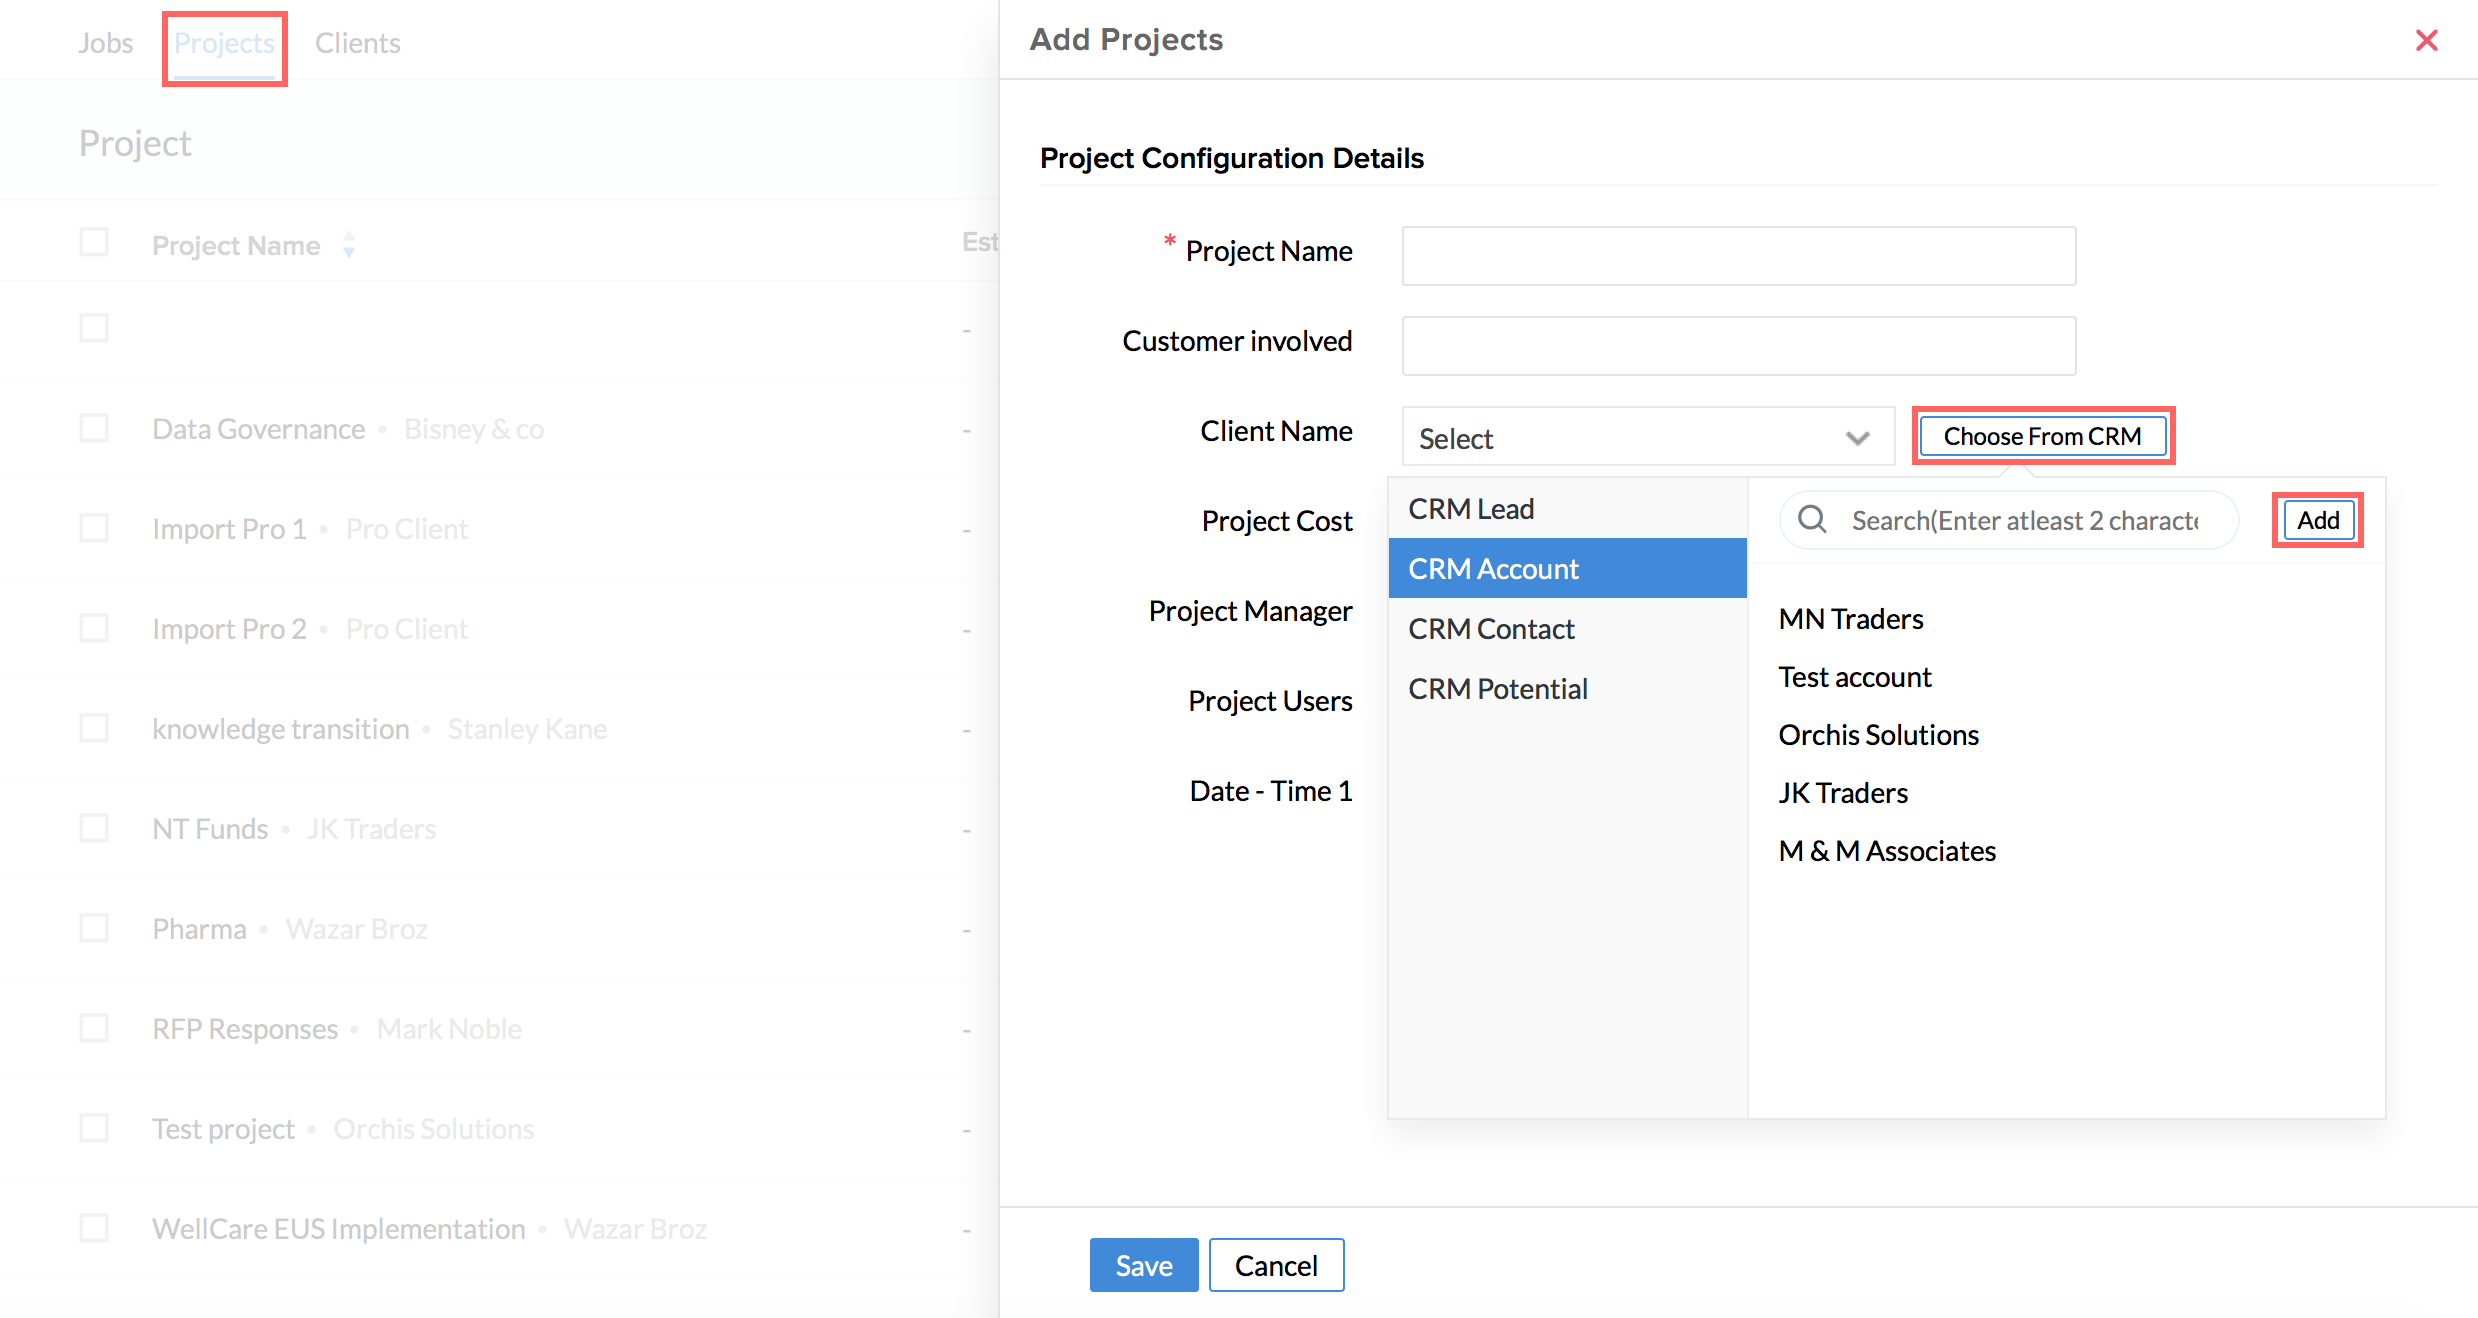The image size is (2478, 1318).
Task: Click the Project Name input field
Action: click(x=1738, y=256)
